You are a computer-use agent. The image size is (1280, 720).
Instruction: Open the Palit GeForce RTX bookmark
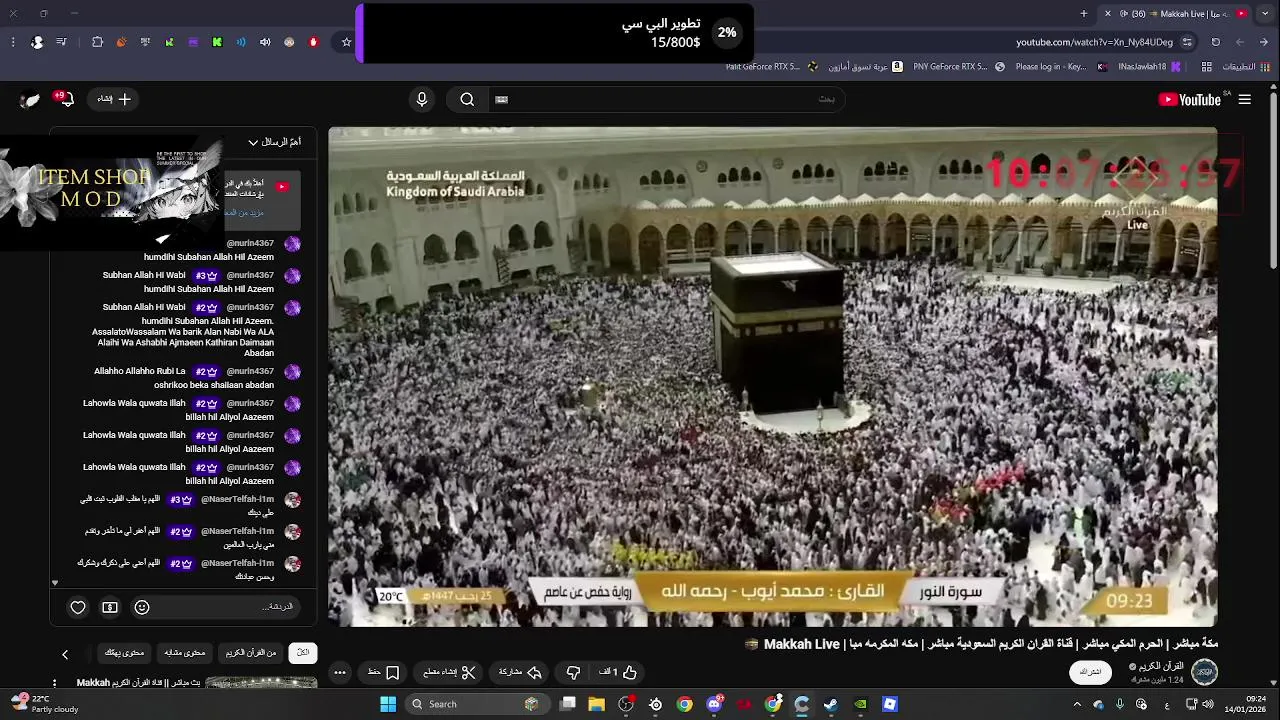point(772,67)
